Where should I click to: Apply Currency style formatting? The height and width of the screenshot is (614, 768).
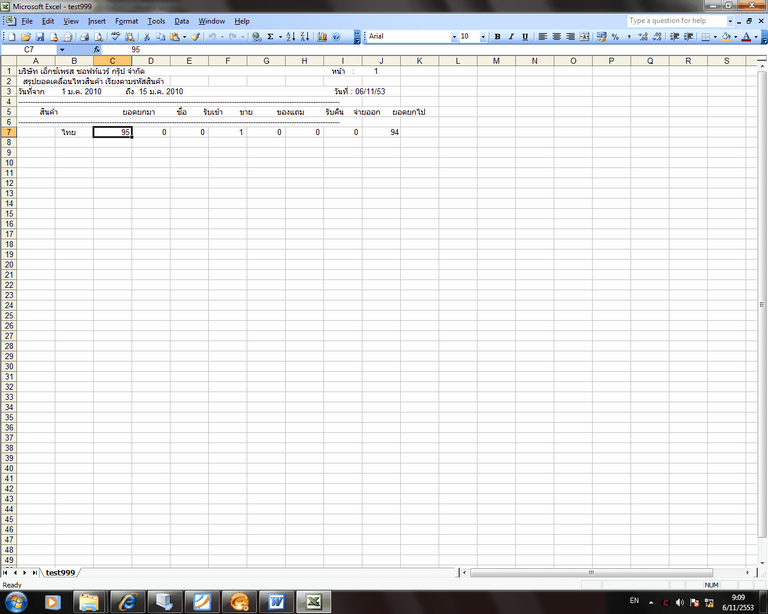coord(601,37)
